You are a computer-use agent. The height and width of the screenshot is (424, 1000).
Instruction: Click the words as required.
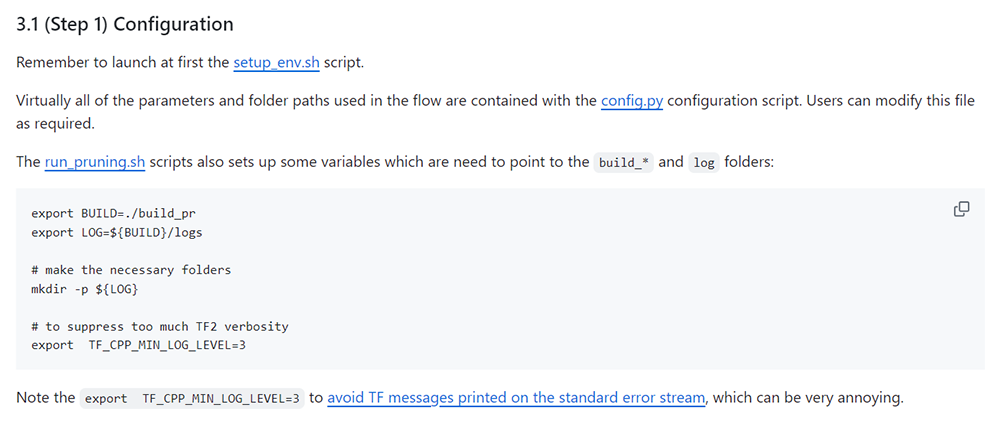(55, 124)
